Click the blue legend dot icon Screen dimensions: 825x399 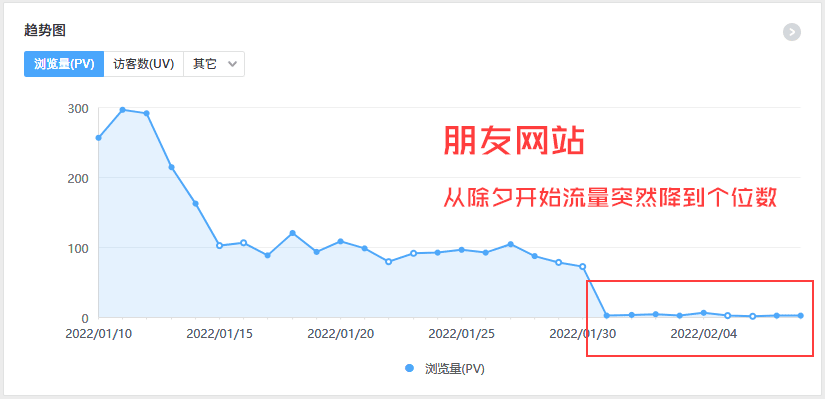pyautogui.click(x=410, y=368)
